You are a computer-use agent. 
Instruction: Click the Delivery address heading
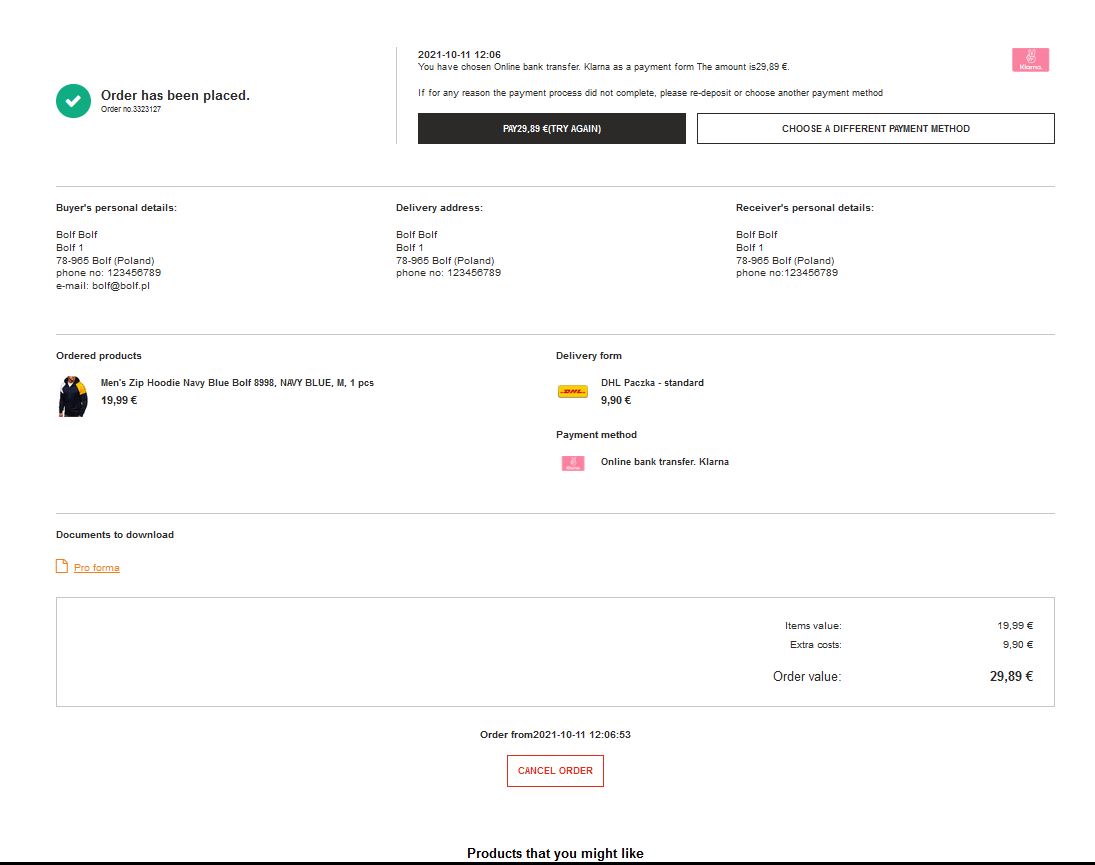[x=439, y=208]
